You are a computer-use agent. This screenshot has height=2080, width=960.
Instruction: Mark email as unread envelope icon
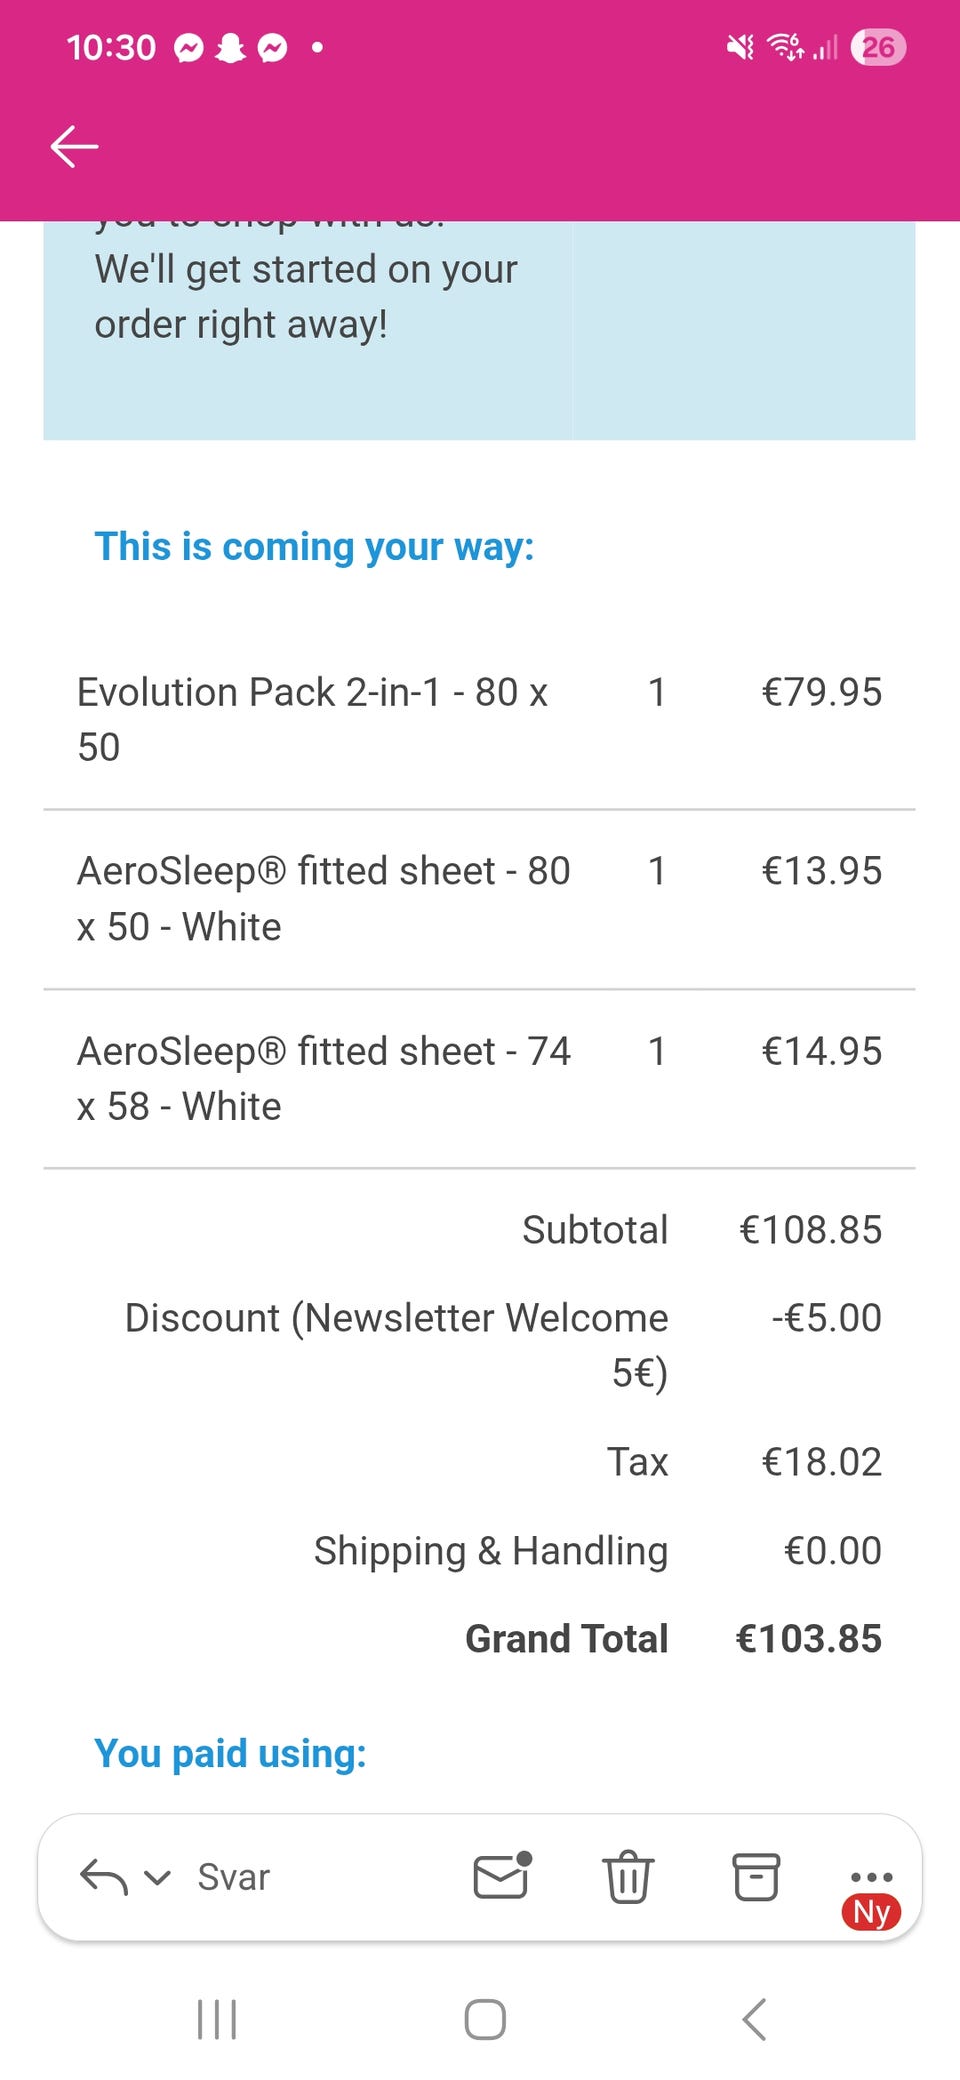click(x=501, y=1876)
